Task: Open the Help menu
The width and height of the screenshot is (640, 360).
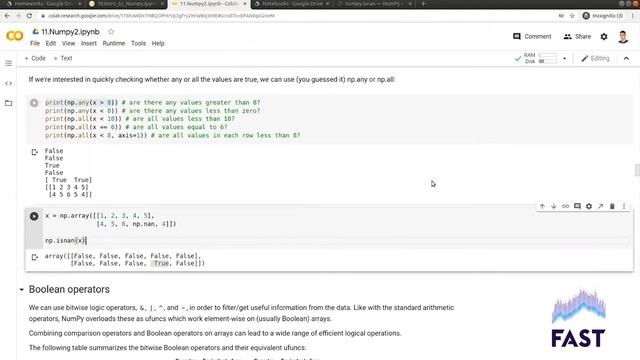Action: click(158, 43)
